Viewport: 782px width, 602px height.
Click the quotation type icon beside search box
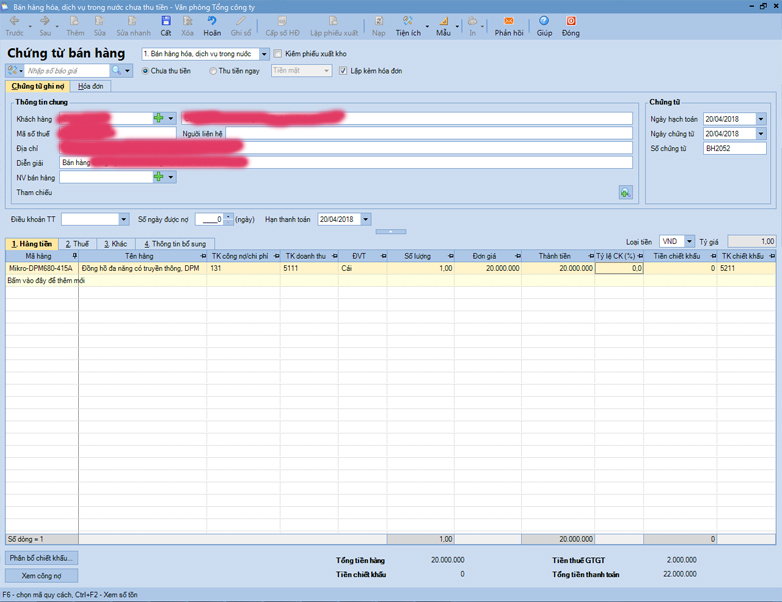click(x=12, y=70)
